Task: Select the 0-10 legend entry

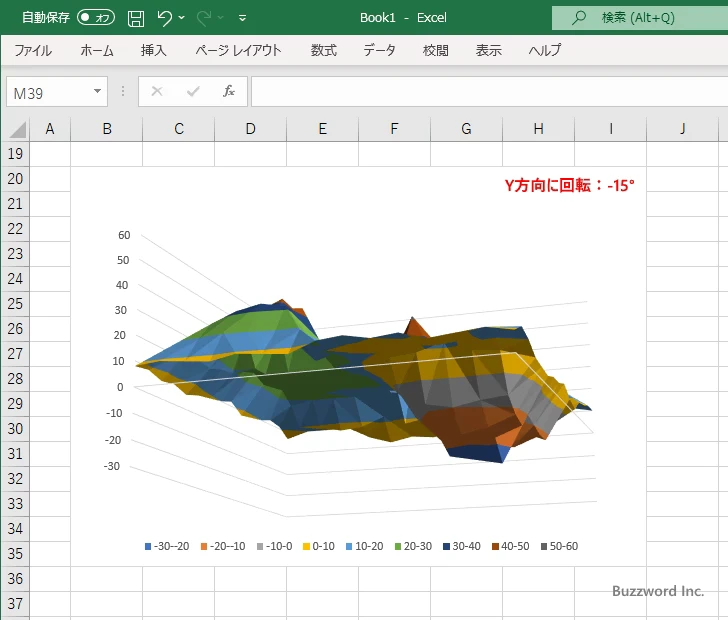Action: tap(318, 546)
